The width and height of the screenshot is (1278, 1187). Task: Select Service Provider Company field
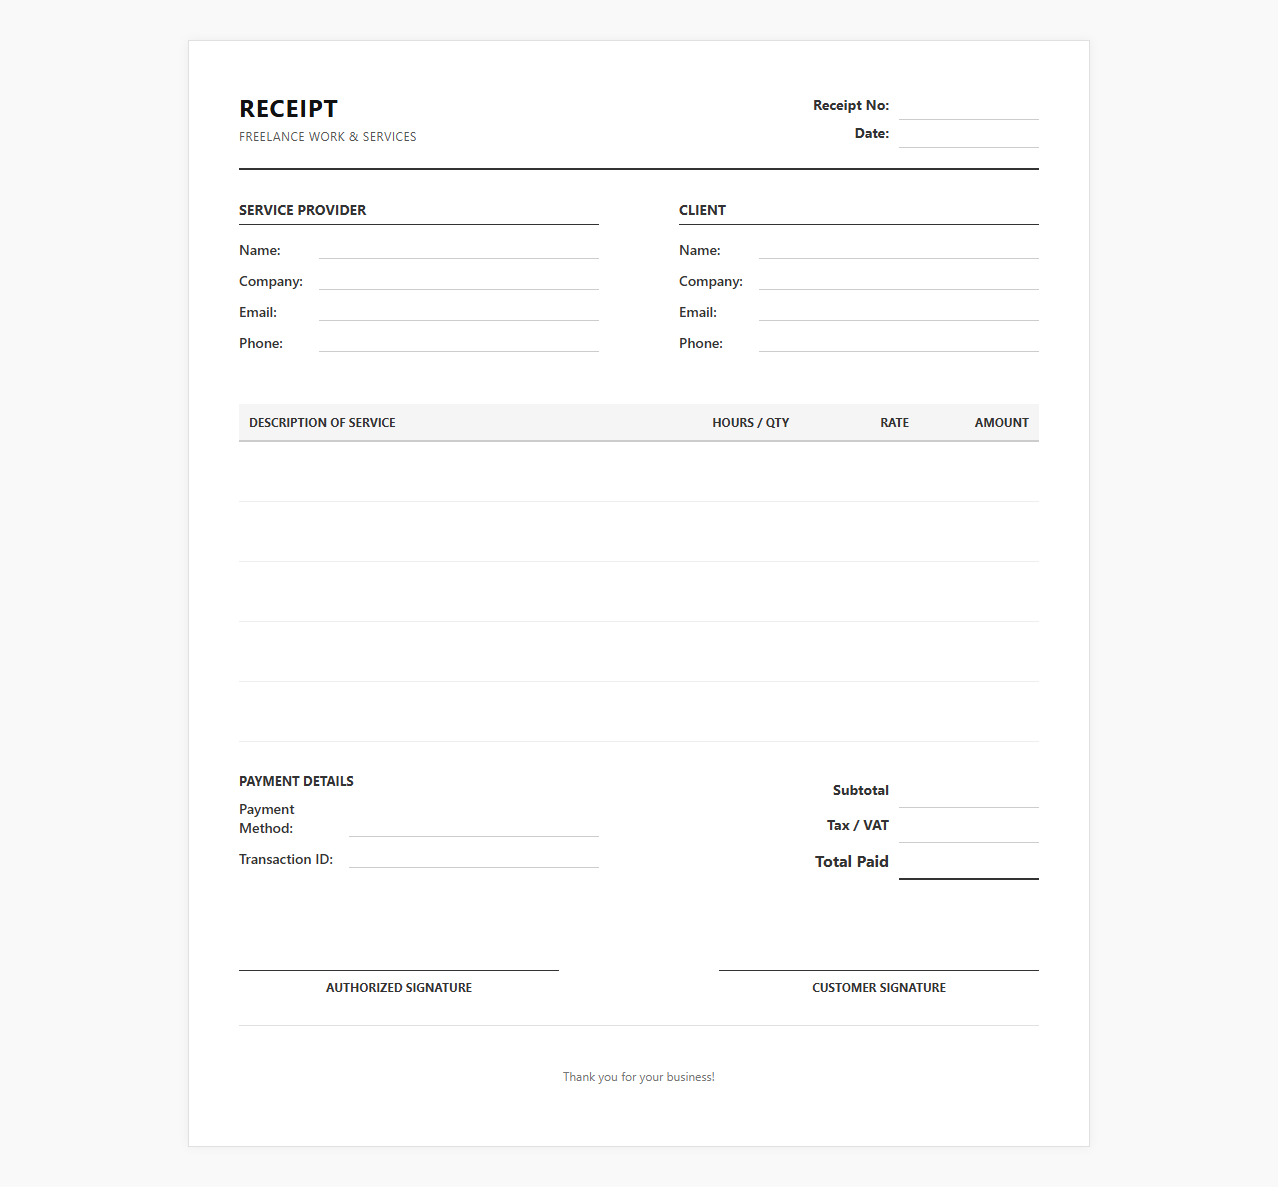pos(459,281)
